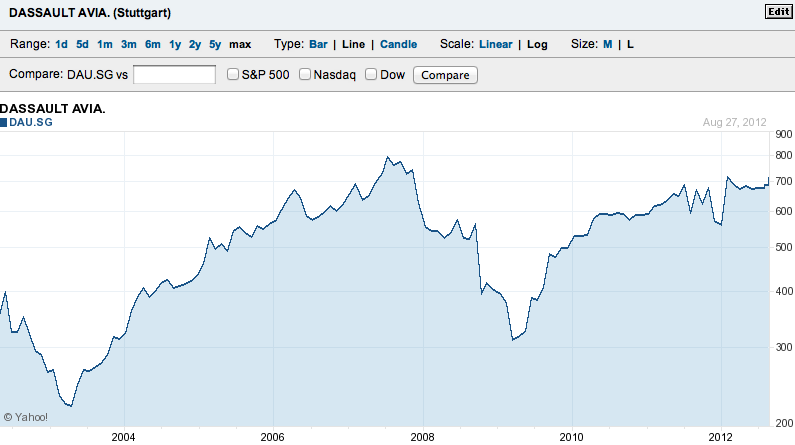
Task: Click the 2012 x-axis label
Action: [720, 437]
